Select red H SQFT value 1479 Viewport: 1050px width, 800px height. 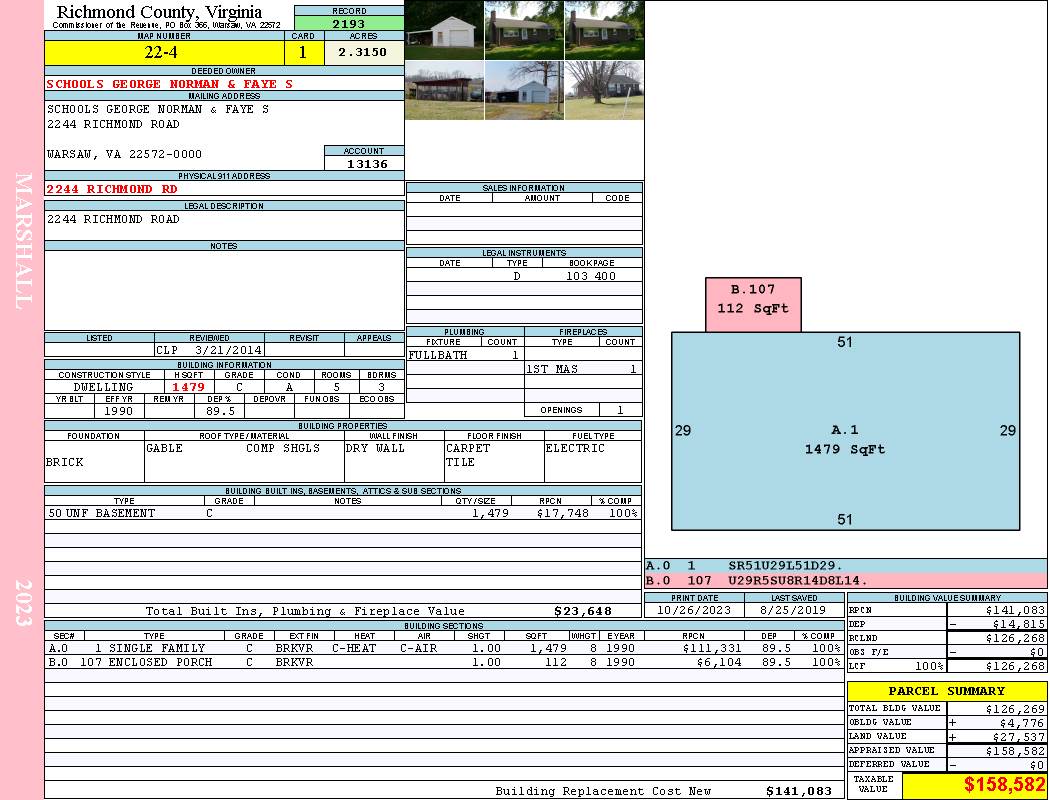coord(188,387)
